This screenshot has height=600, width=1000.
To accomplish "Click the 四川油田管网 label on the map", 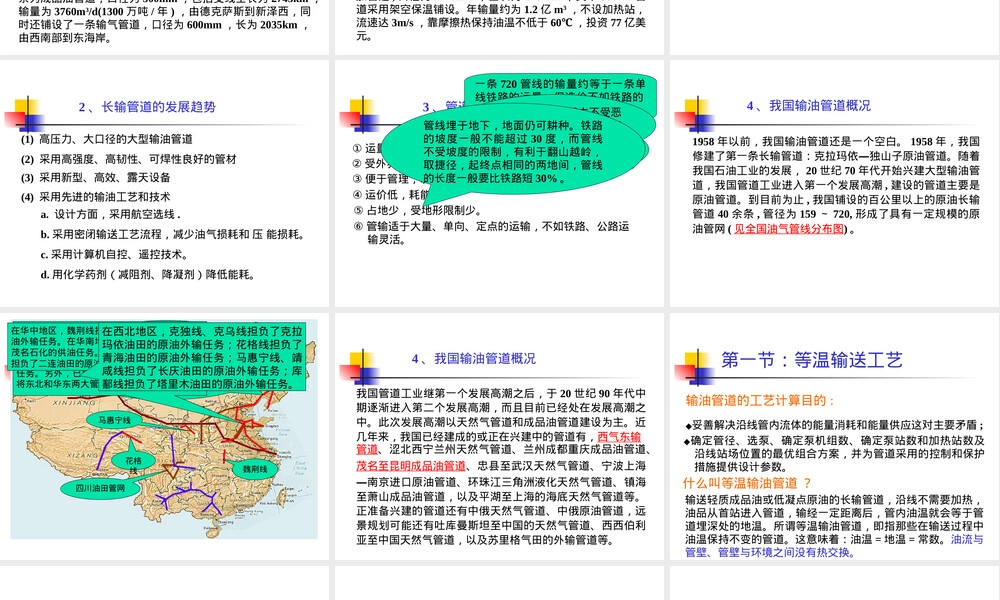I will [x=100, y=488].
